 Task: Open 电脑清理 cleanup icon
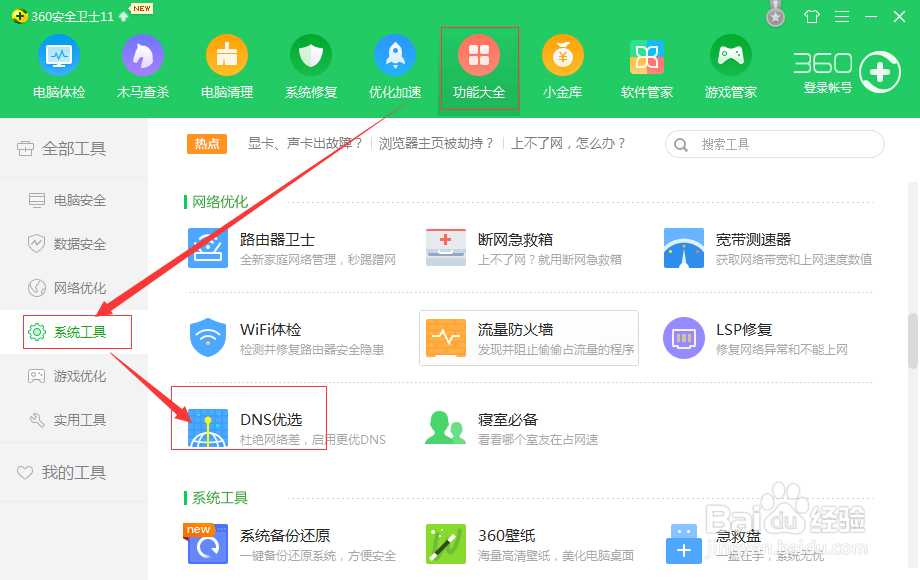click(226, 56)
